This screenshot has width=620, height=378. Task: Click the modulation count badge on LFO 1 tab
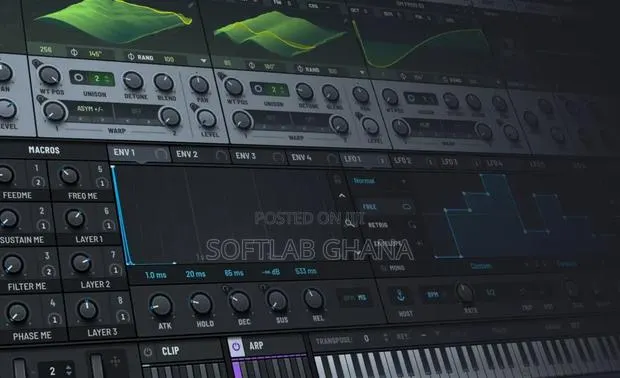[x=382, y=161]
